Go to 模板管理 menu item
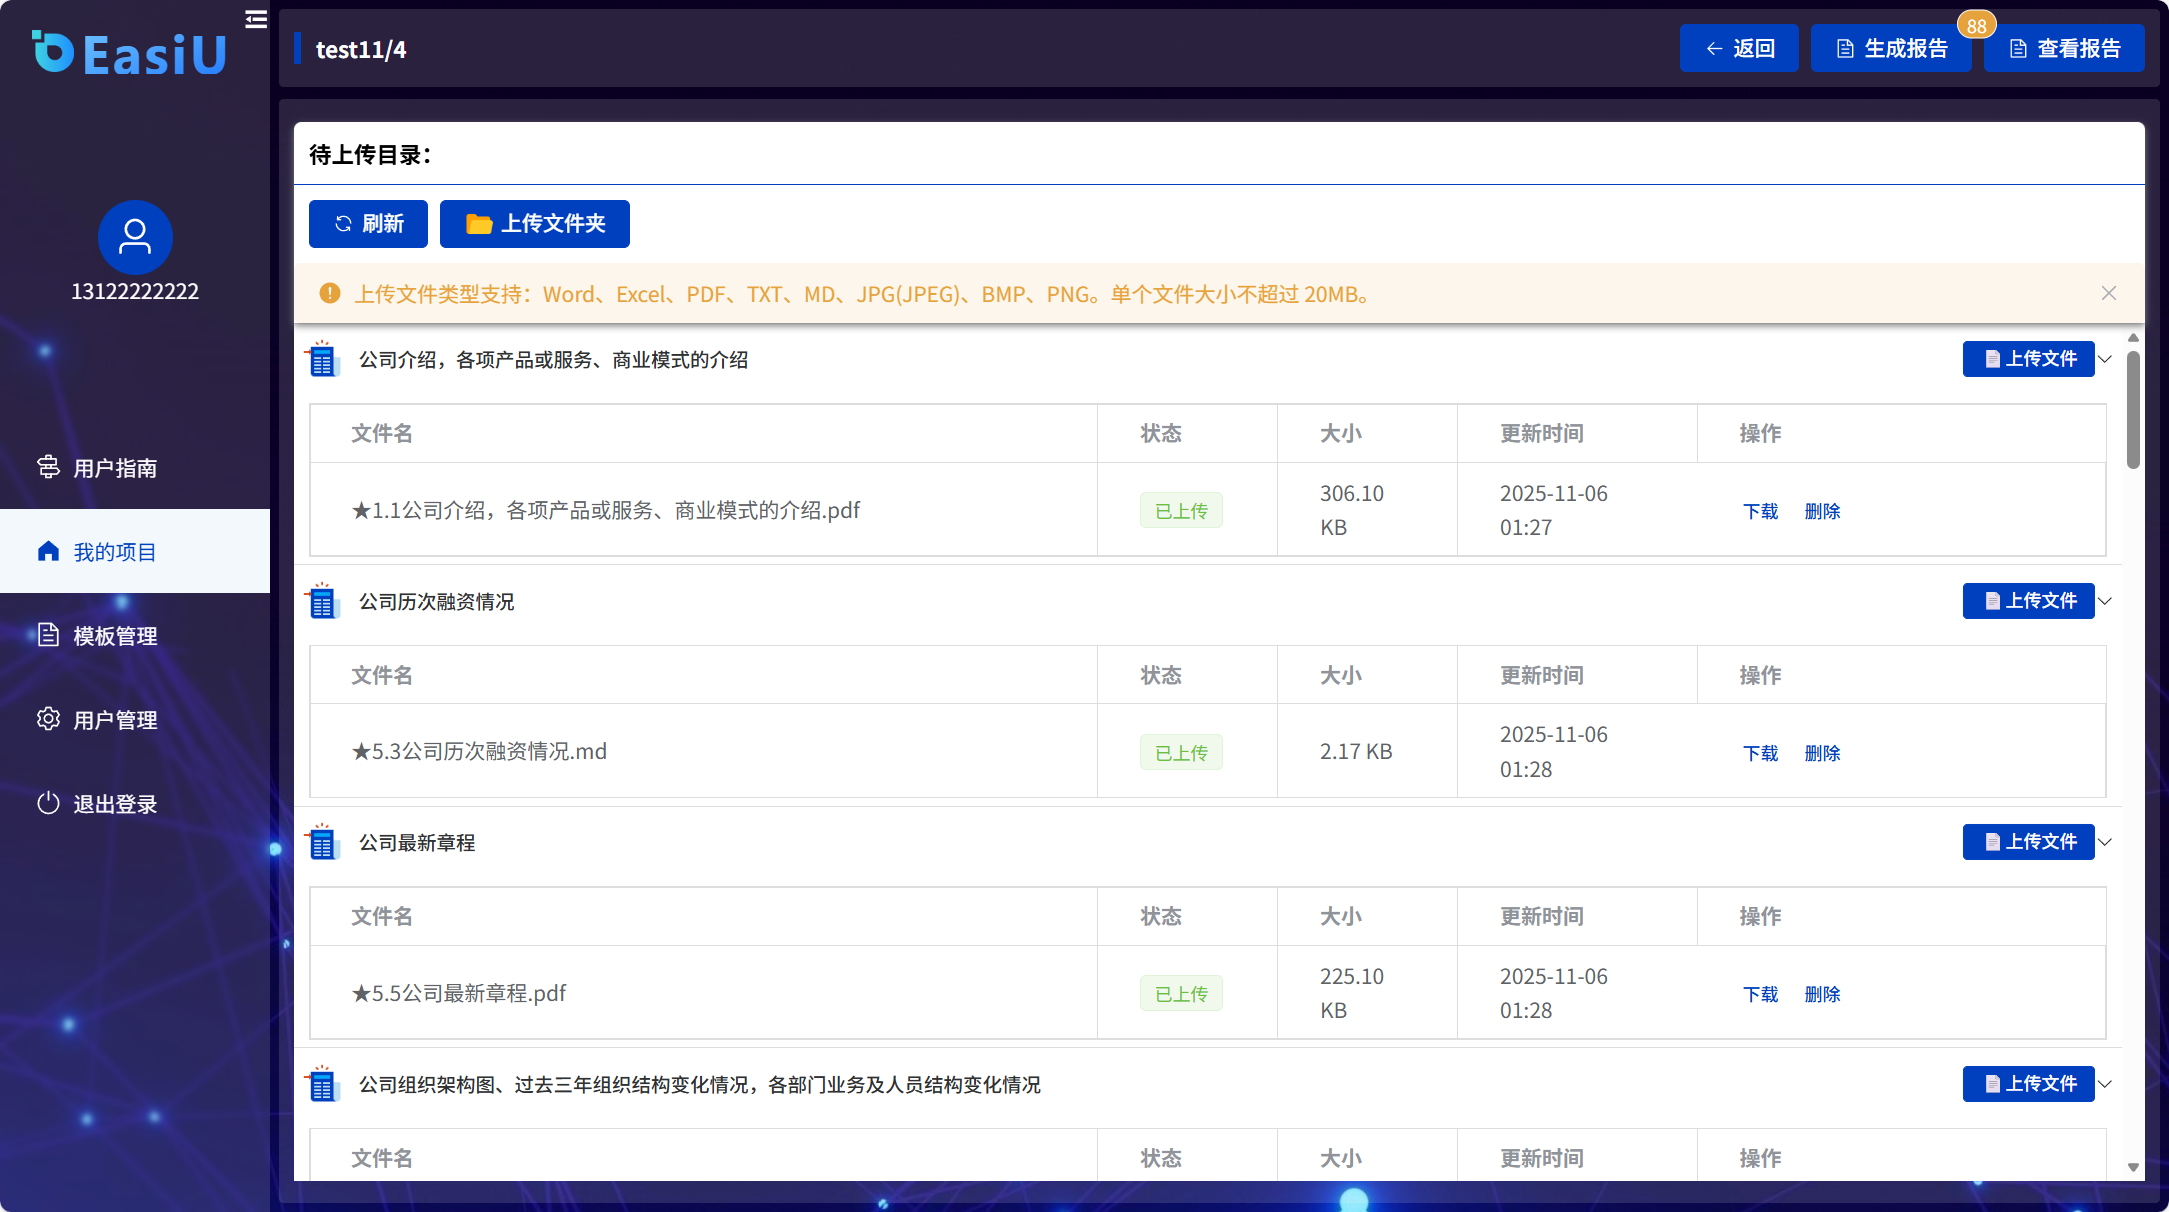This screenshot has height=1212, width=2169. click(115, 636)
